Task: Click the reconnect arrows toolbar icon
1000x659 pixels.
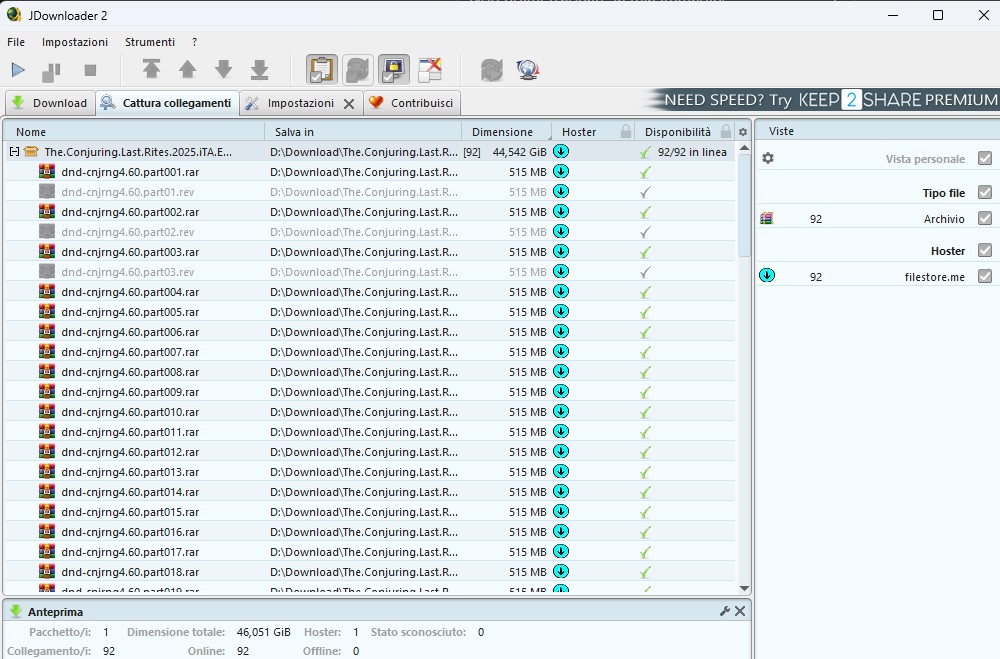Action: (492, 70)
